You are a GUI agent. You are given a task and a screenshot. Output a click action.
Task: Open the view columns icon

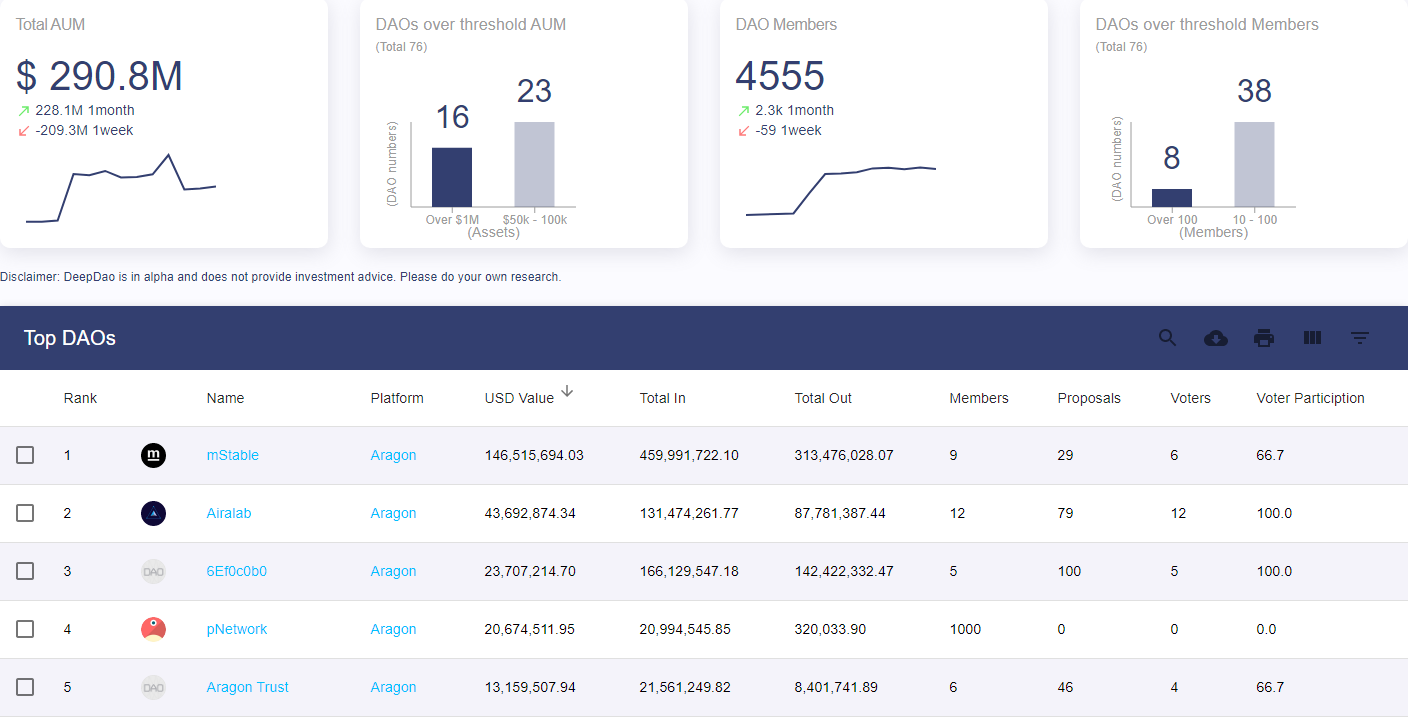click(x=1312, y=338)
